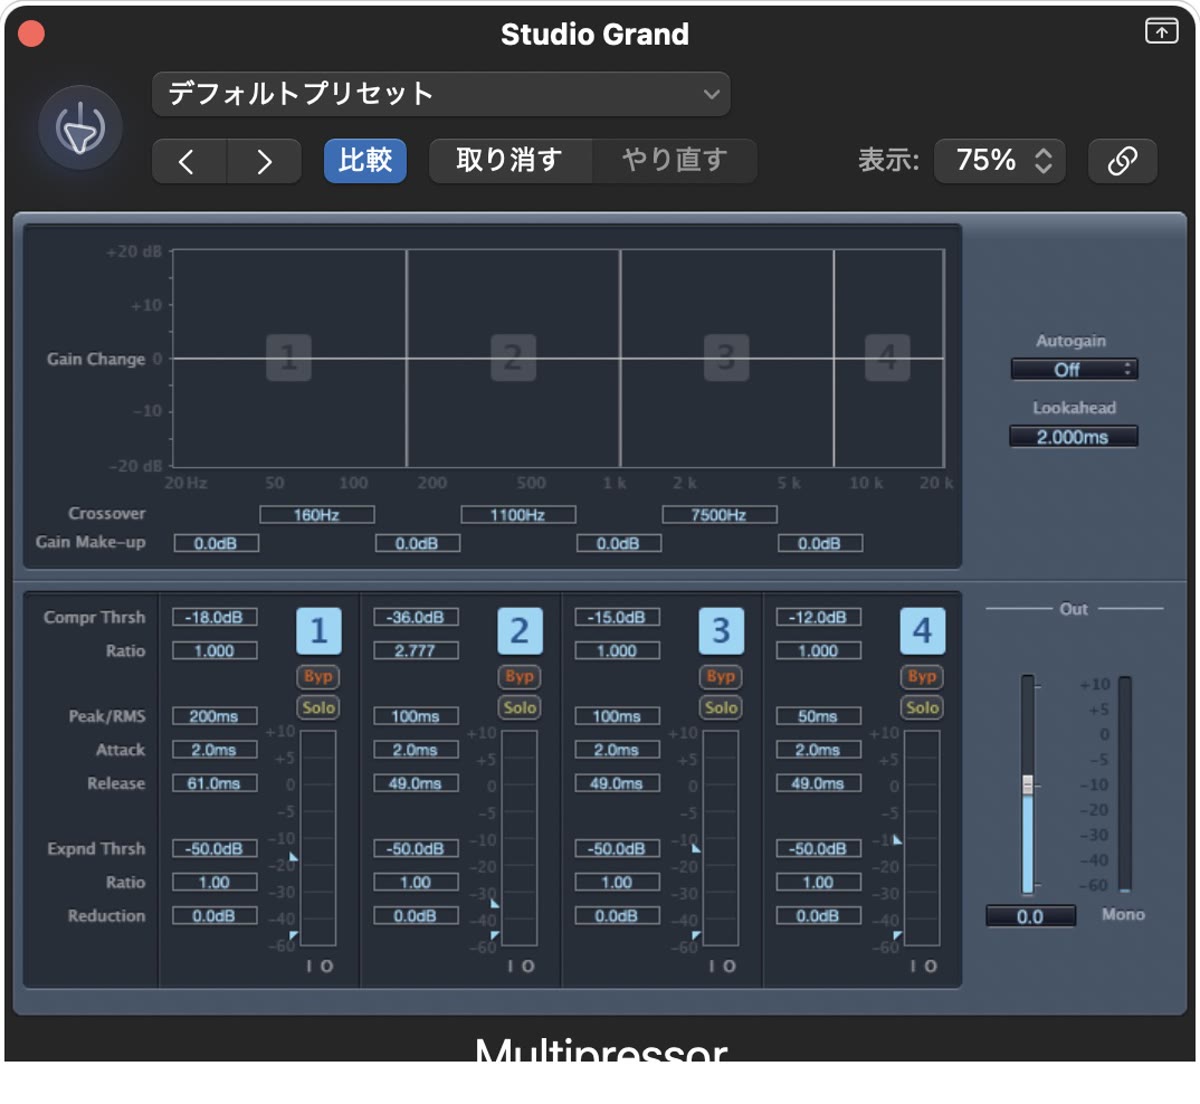Go to the previous preset
This screenshot has width=1200, height=1104.
click(x=189, y=161)
